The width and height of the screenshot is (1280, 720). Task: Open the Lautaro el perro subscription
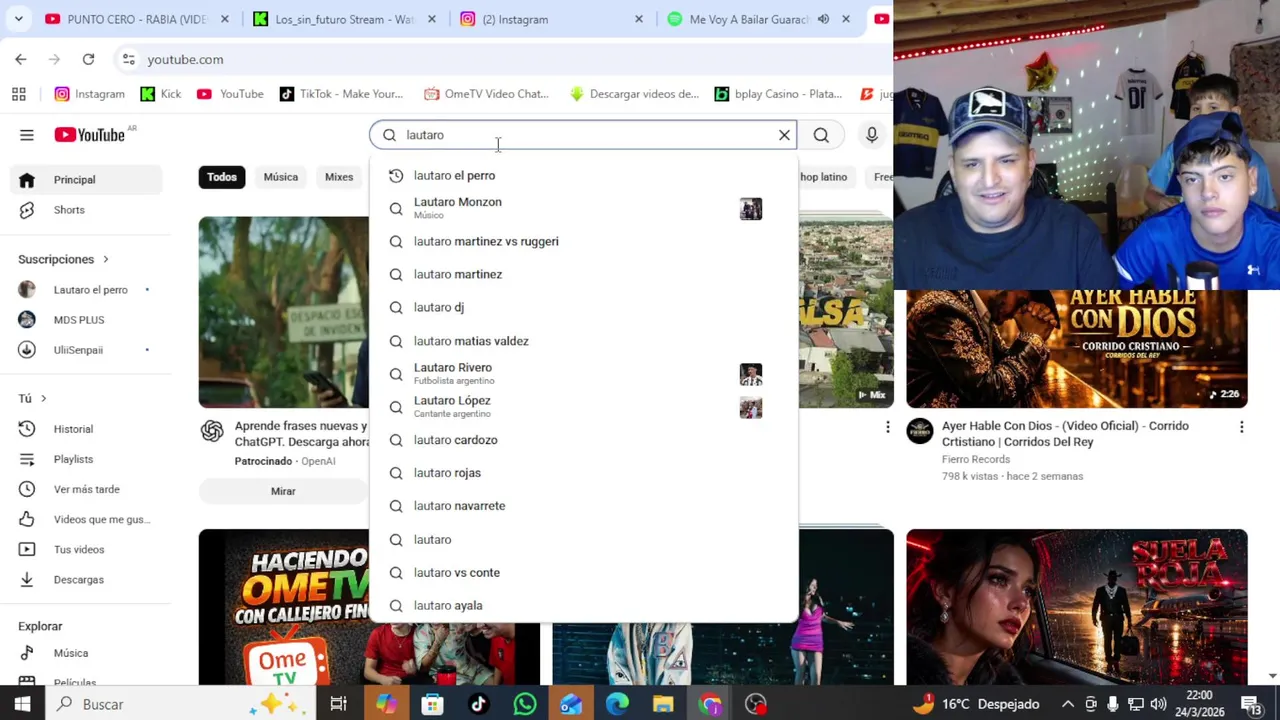[x=86, y=290]
